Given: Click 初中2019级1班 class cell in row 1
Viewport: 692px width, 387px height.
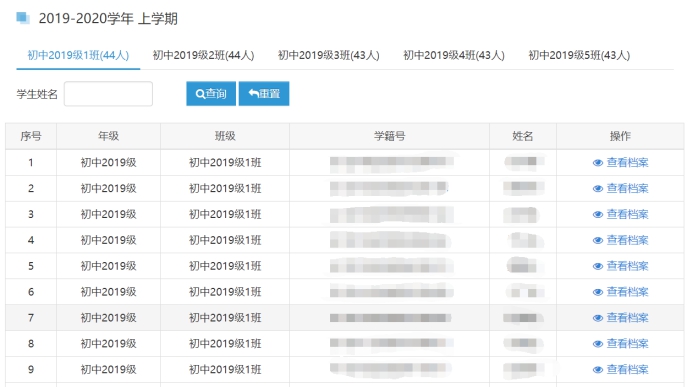Looking at the screenshot, I should click(225, 162).
